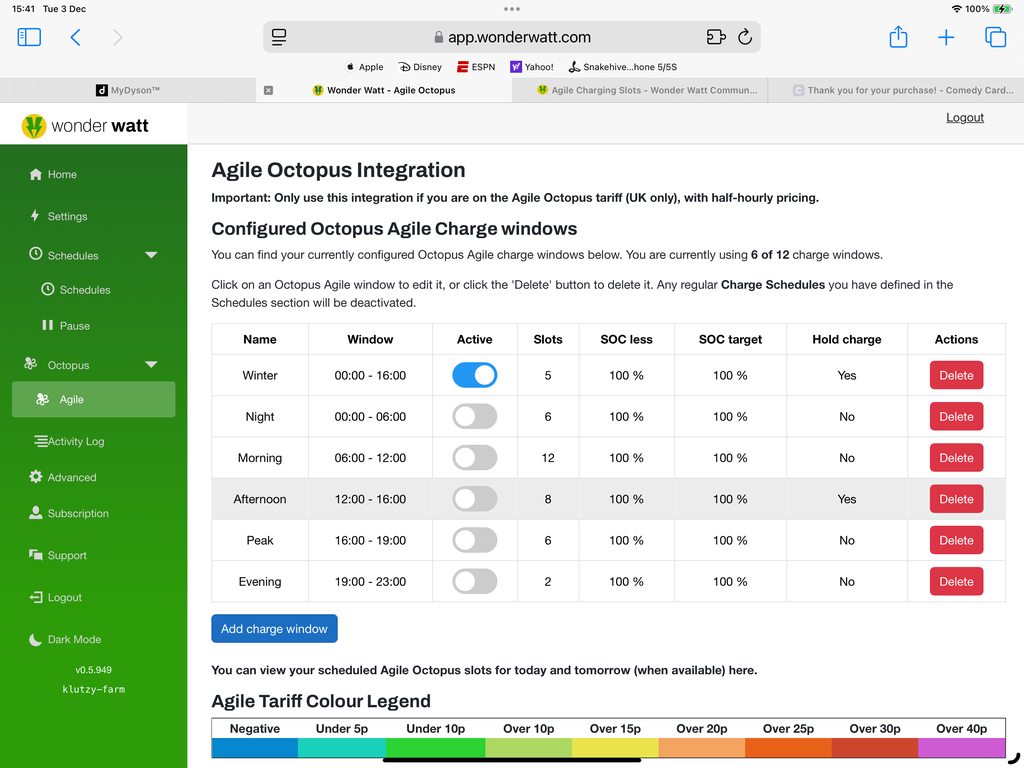Screen dimensions: 1024x768
Task: Collapse the Octopus sidebar section
Action: point(151,365)
